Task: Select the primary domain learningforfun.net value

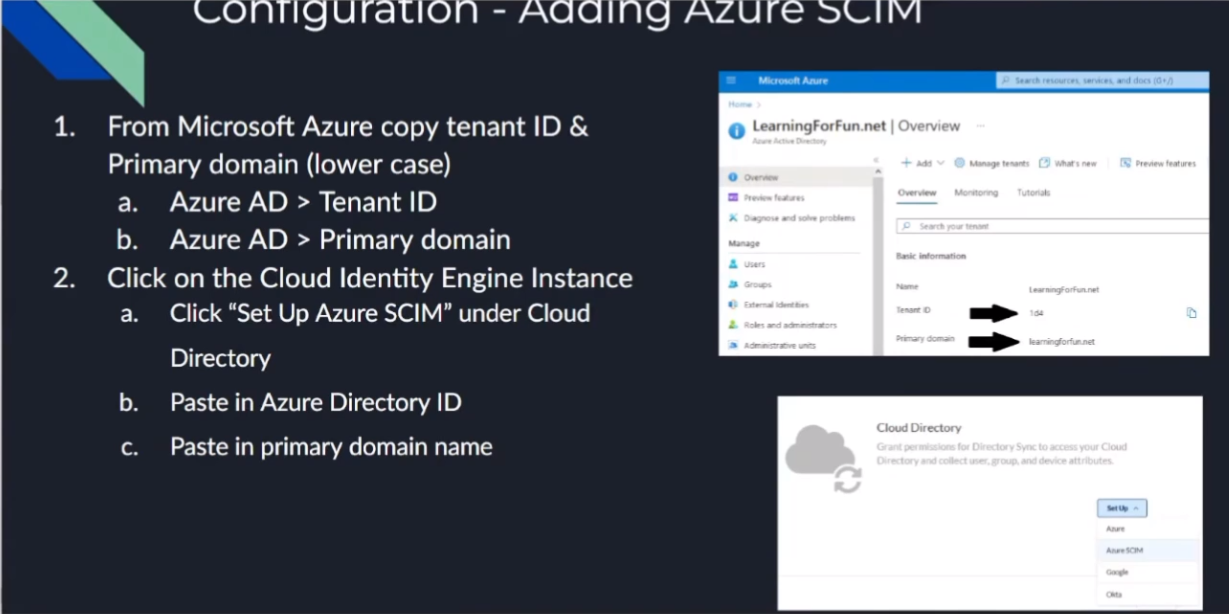Action: 1061,341
